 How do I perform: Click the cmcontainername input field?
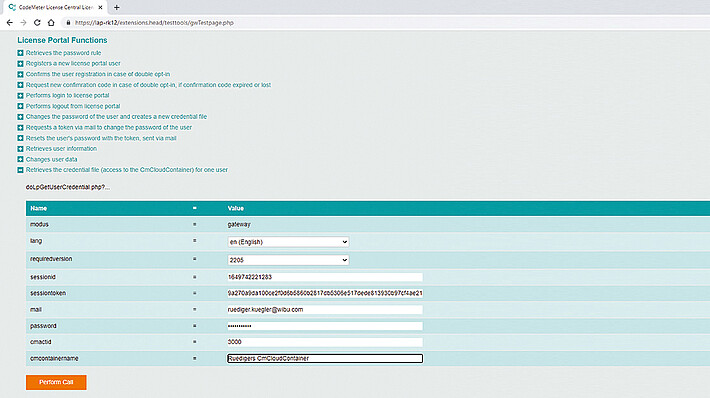tap(325, 359)
